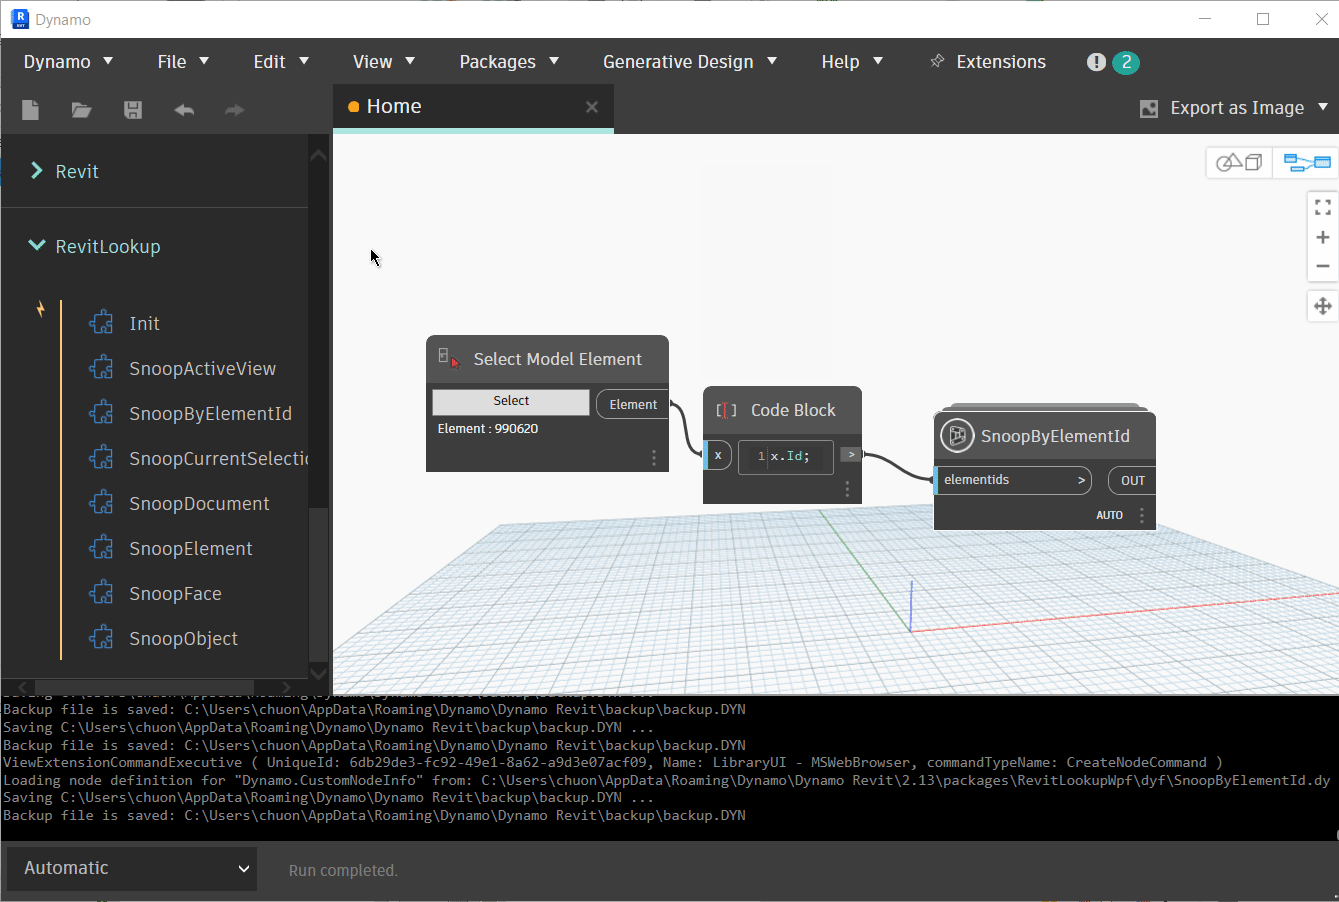Switch to graph view navigation
Screen dimensions: 1339x902
[x=1306, y=162]
